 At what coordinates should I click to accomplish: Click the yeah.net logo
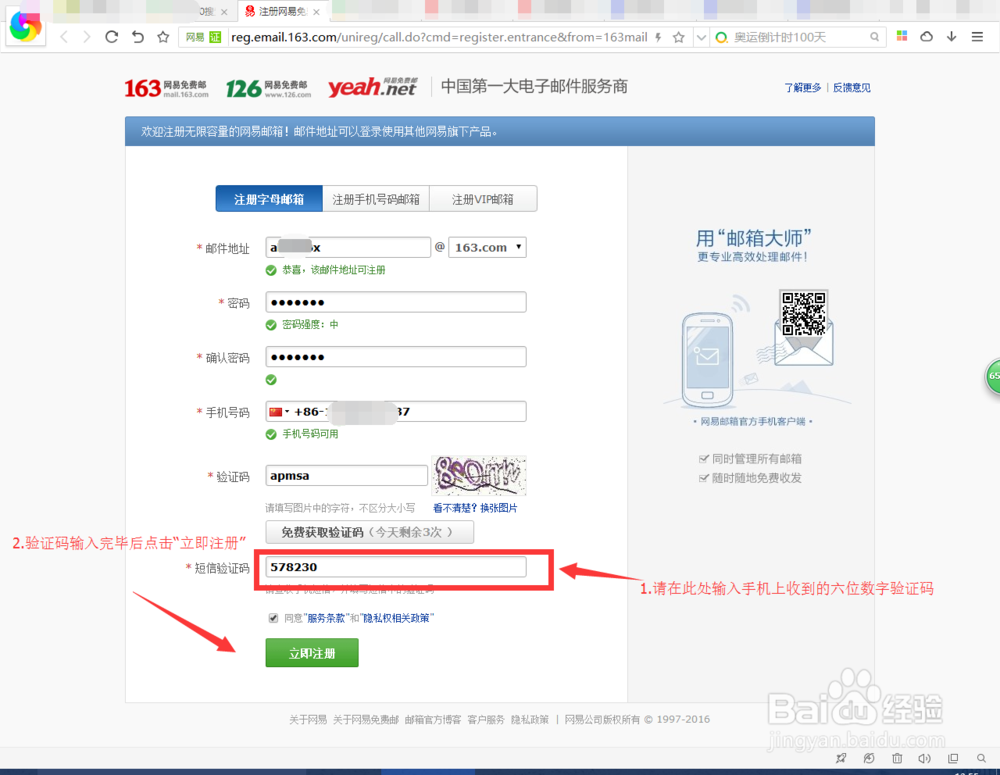coord(372,87)
